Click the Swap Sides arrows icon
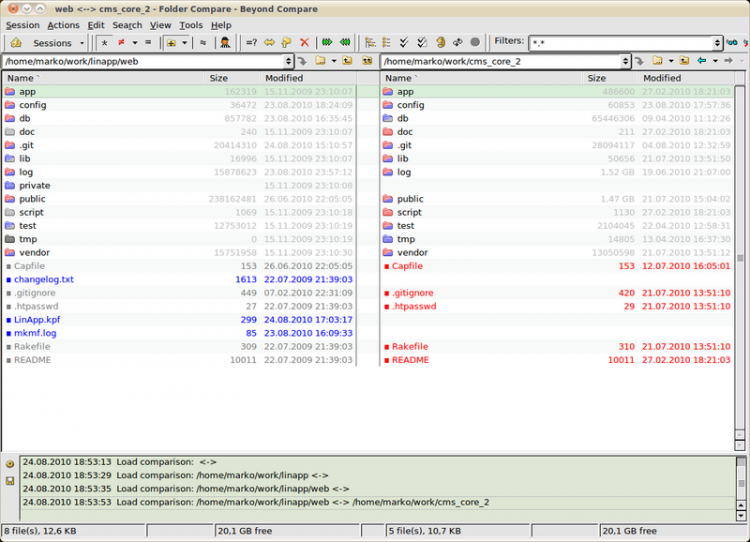Screen dimensions: 750x542 coord(269,43)
